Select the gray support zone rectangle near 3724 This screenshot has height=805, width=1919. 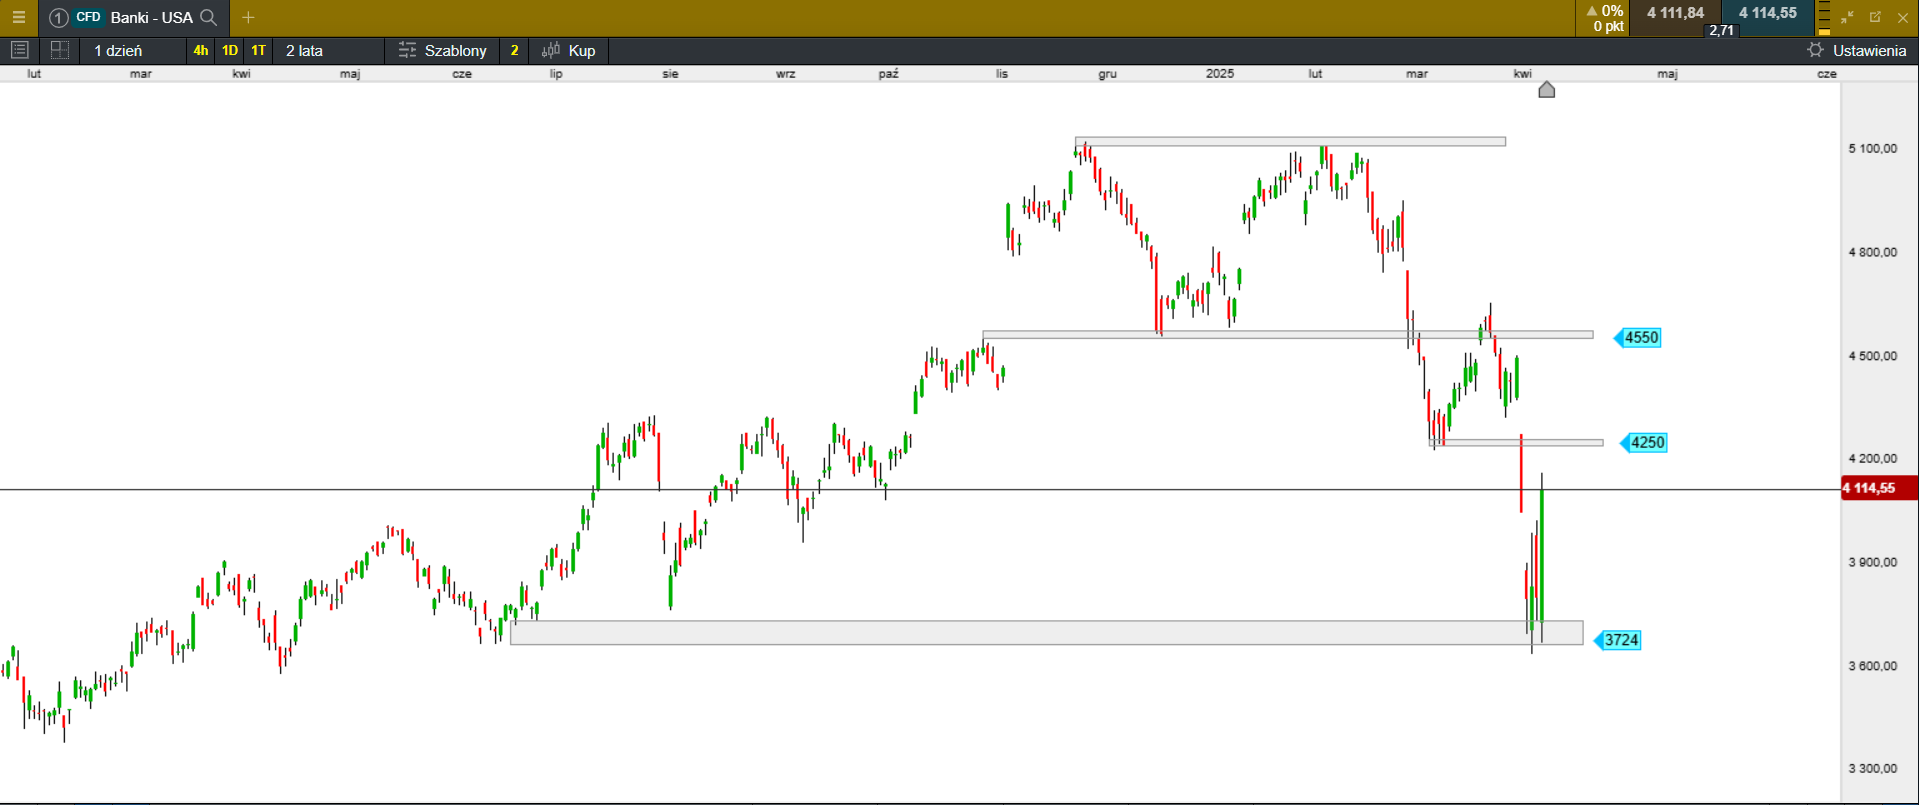1047,632
